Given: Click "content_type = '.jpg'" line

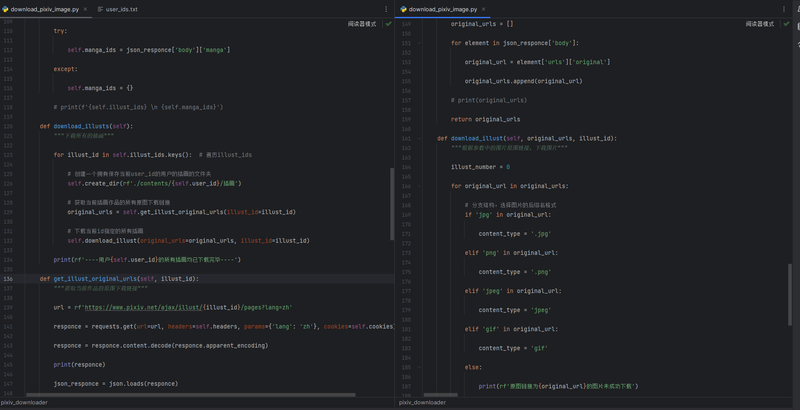Looking at the screenshot, I should point(515,234).
